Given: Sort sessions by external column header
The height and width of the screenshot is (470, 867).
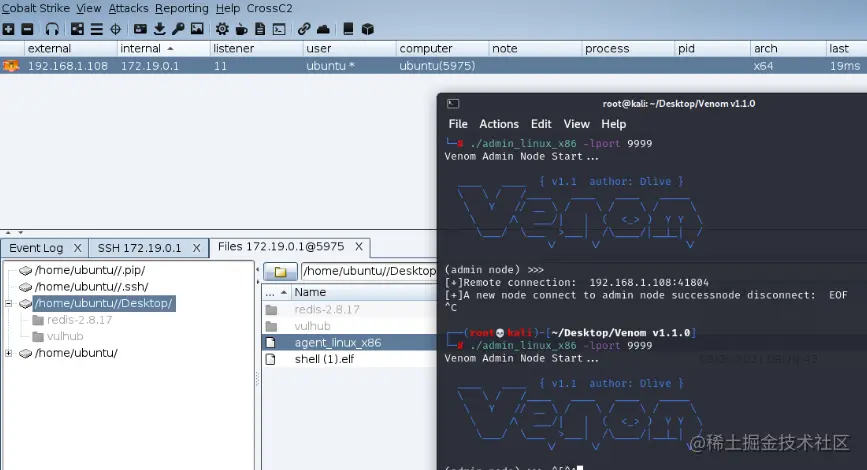Looking at the screenshot, I should 71,49.
